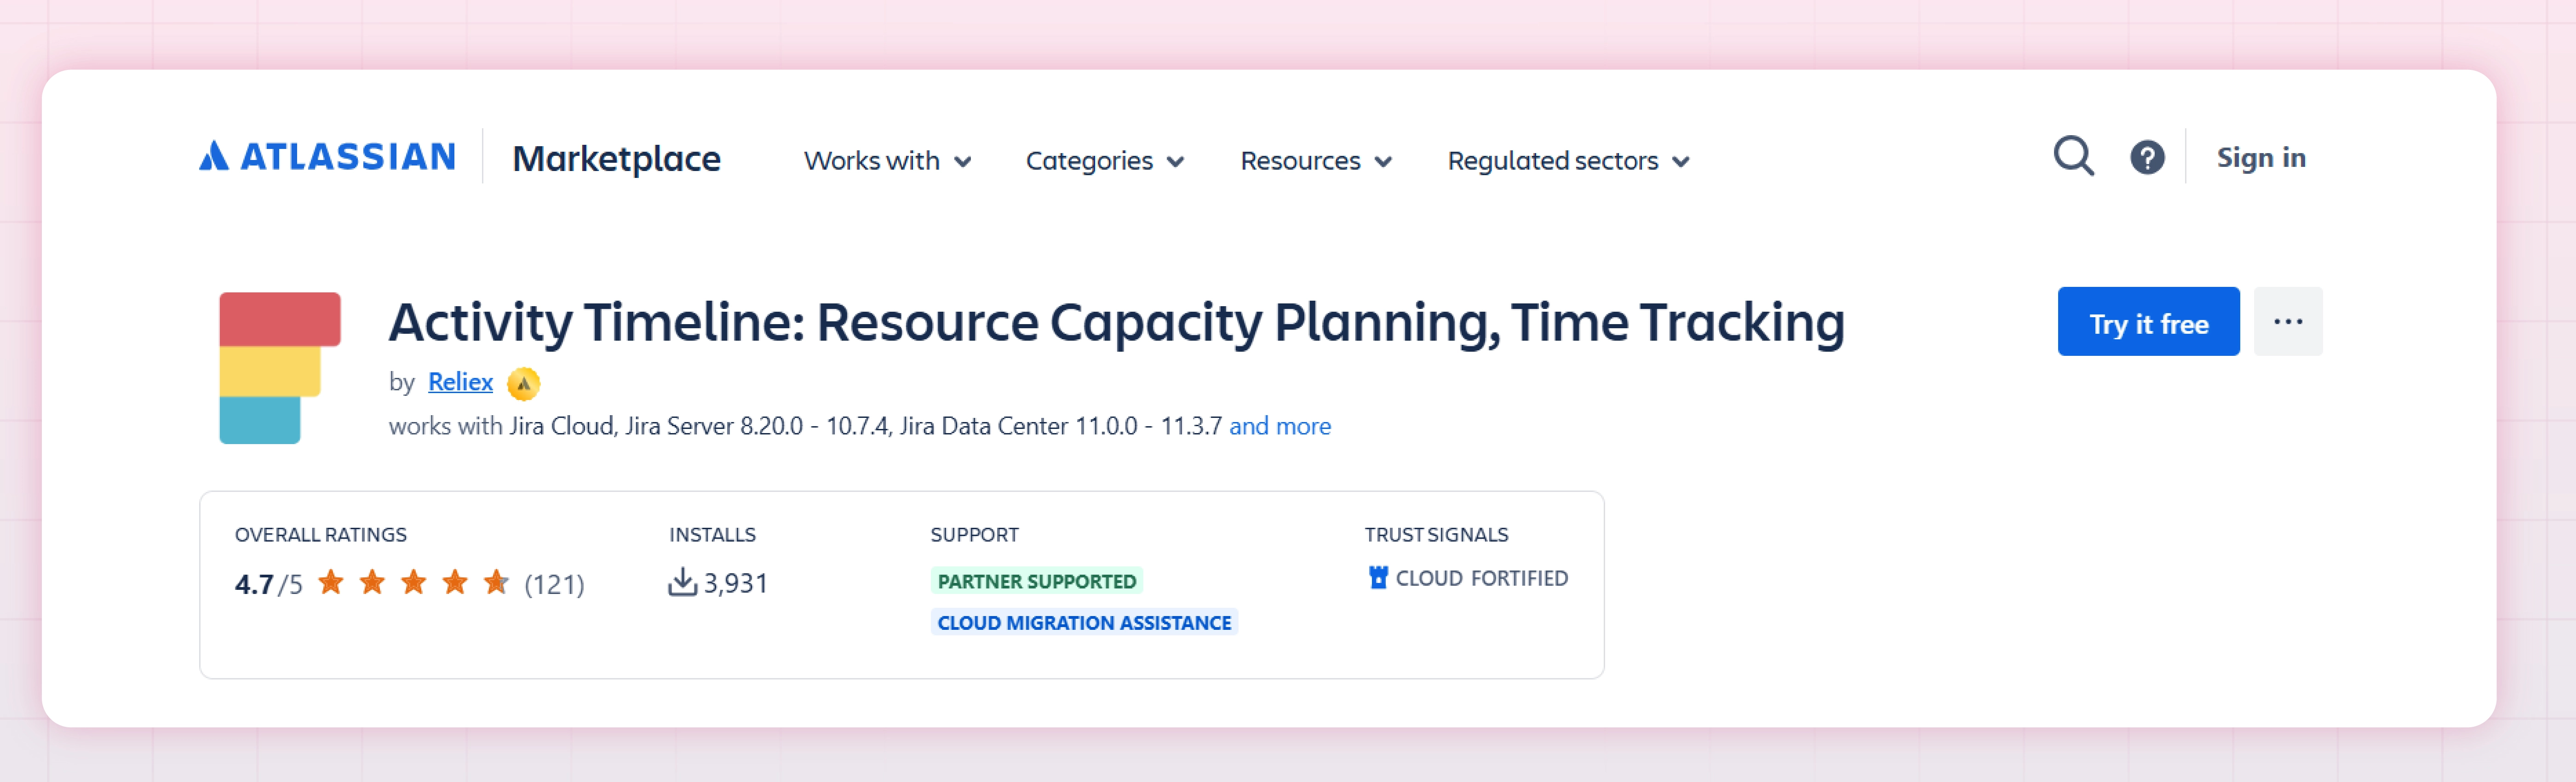This screenshot has width=2576, height=782.
Task: Click the 3,931 installs number
Action: (735, 583)
